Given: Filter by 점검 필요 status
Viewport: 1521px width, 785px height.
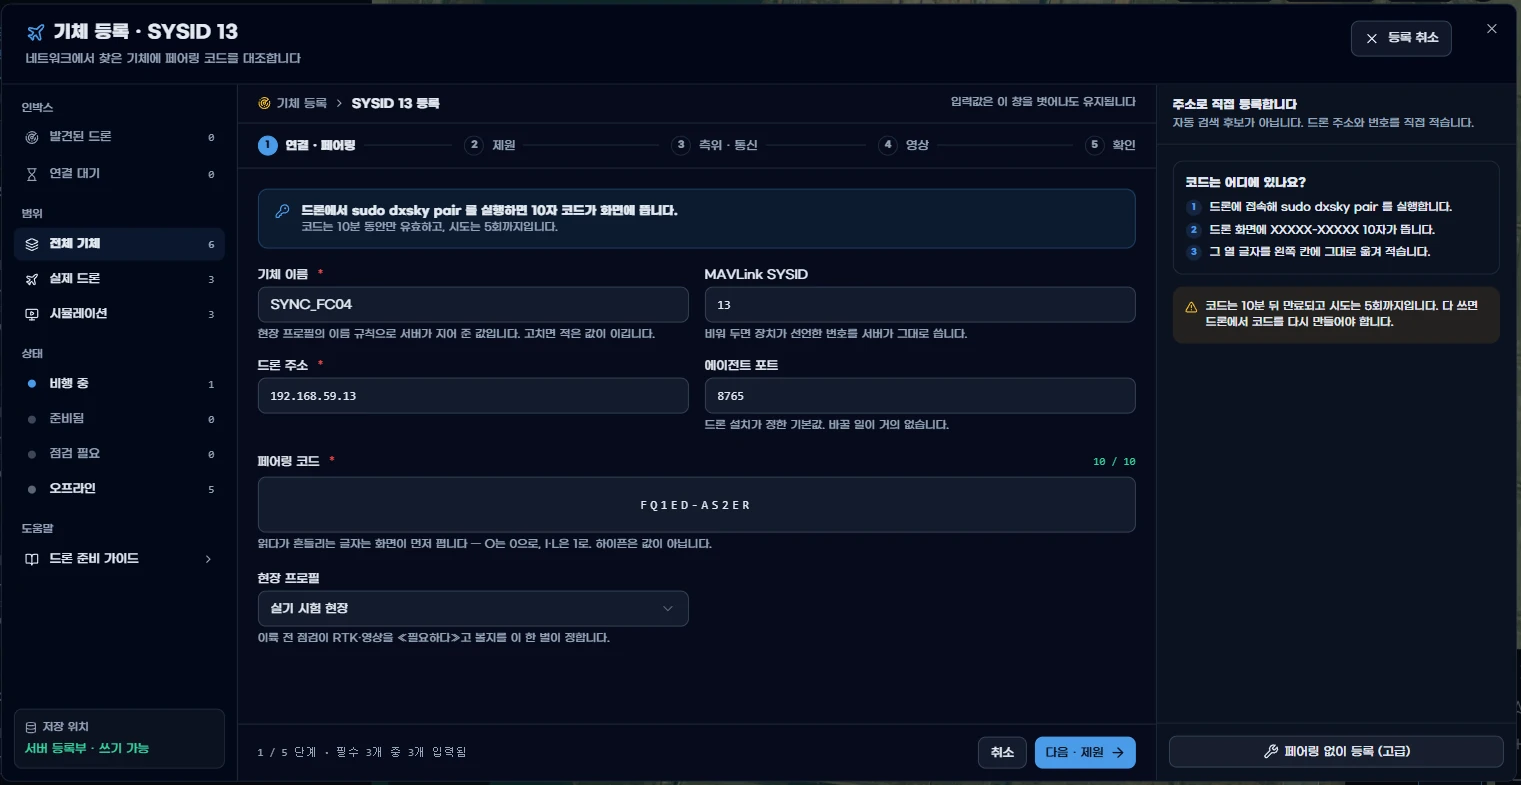Looking at the screenshot, I should [120, 454].
